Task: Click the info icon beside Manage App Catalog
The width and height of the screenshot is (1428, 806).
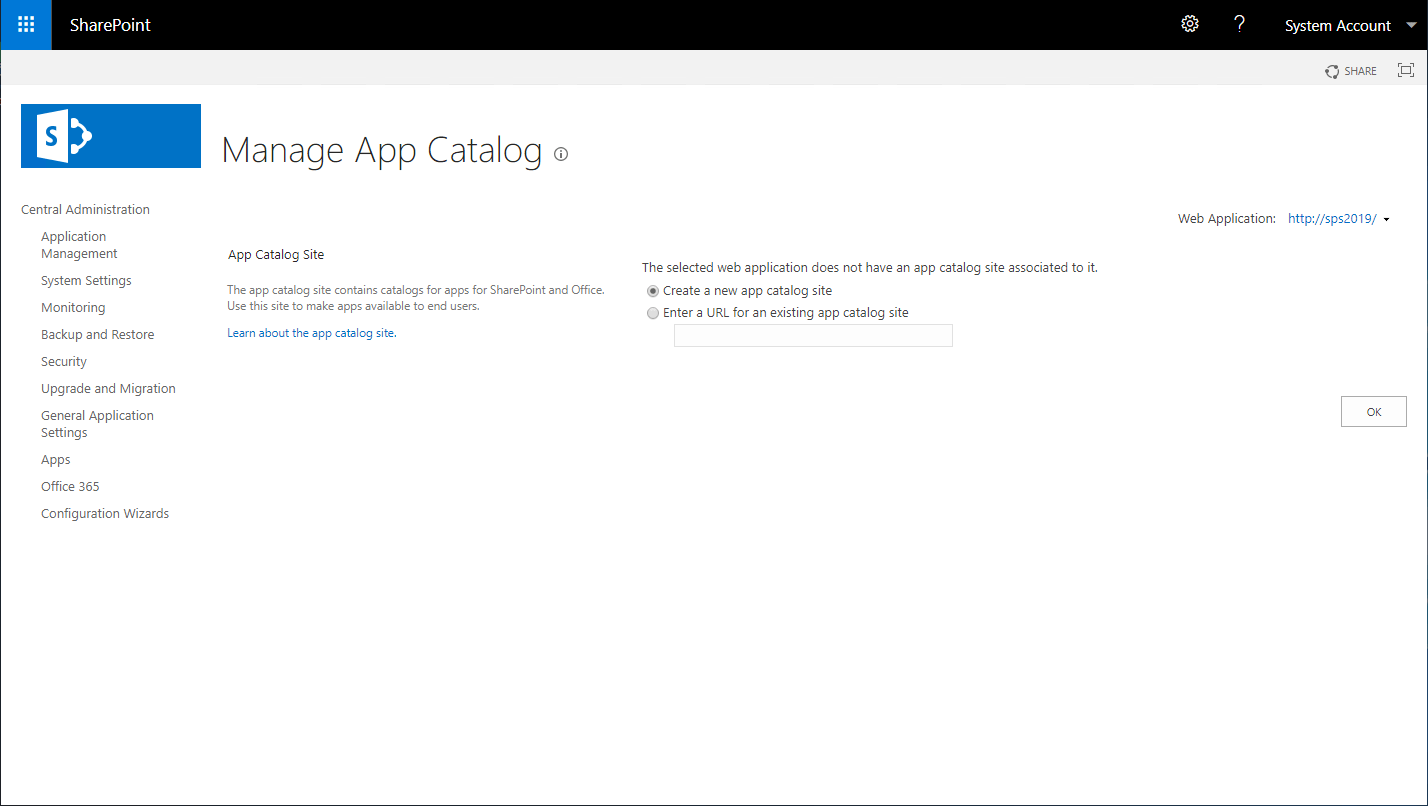Action: [x=560, y=154]
